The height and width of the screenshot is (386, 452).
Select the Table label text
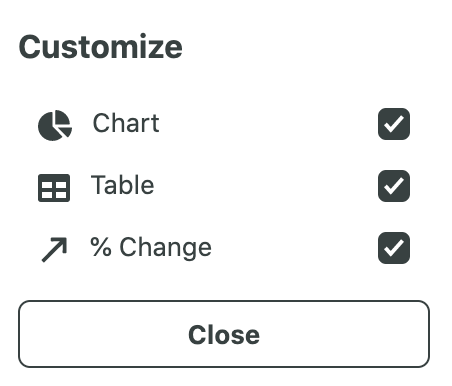pos(122,185)
